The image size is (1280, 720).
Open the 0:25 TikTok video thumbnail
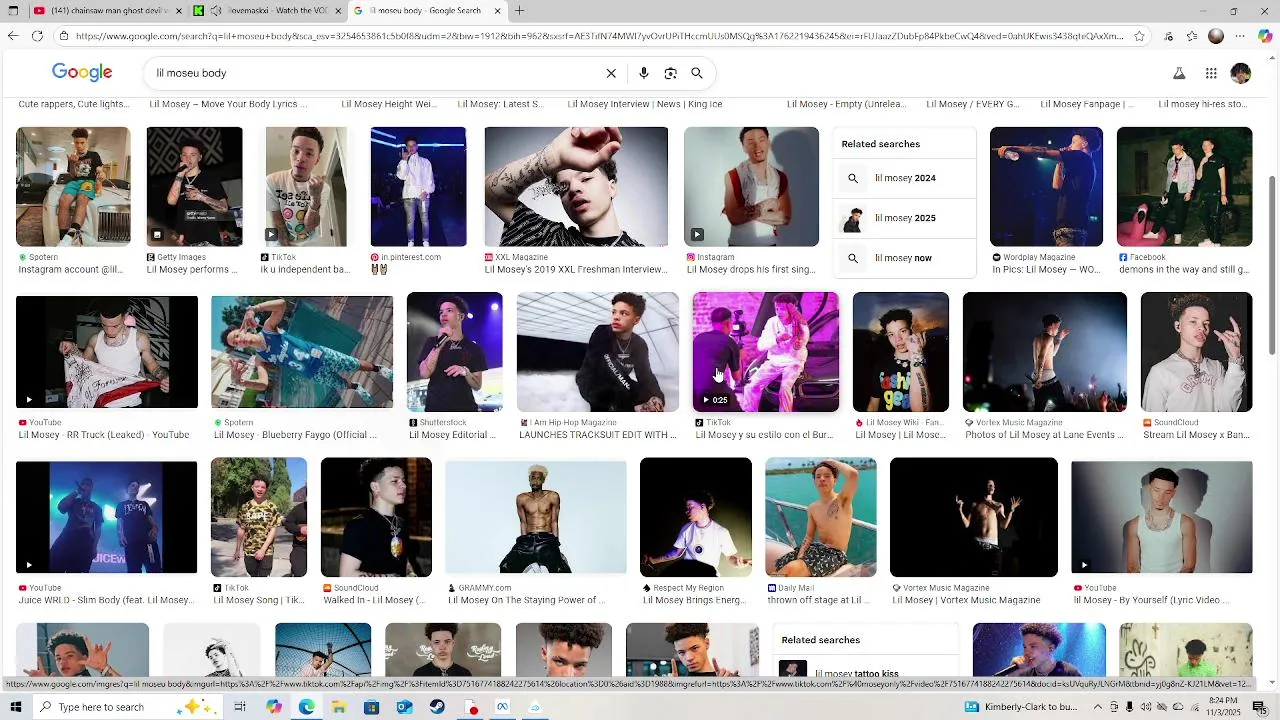[x=766, y=352]
